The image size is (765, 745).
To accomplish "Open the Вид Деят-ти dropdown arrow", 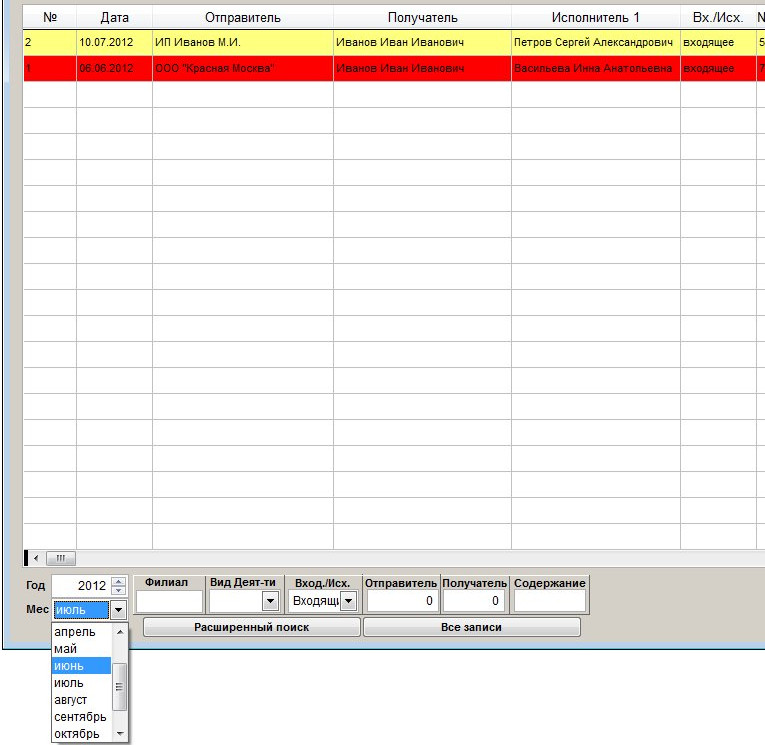I will (270, 601).
